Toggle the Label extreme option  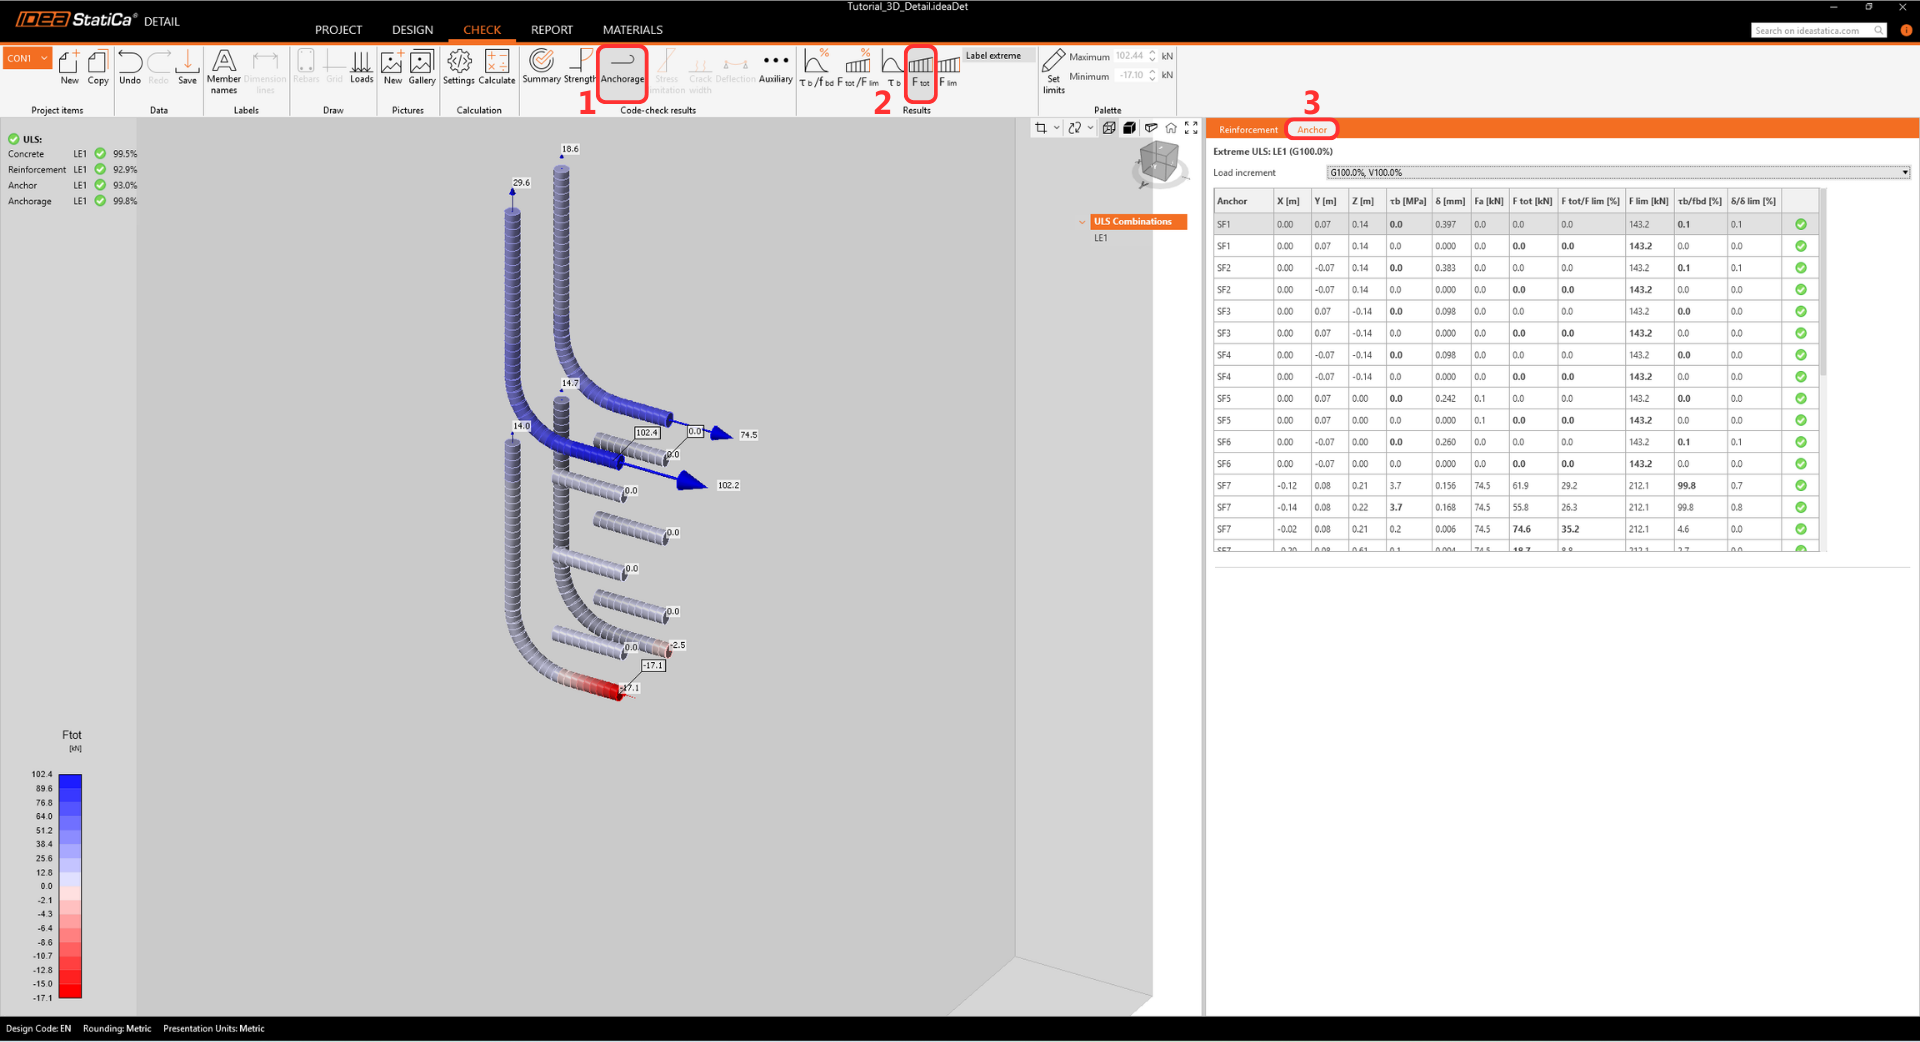coord(993,56)
